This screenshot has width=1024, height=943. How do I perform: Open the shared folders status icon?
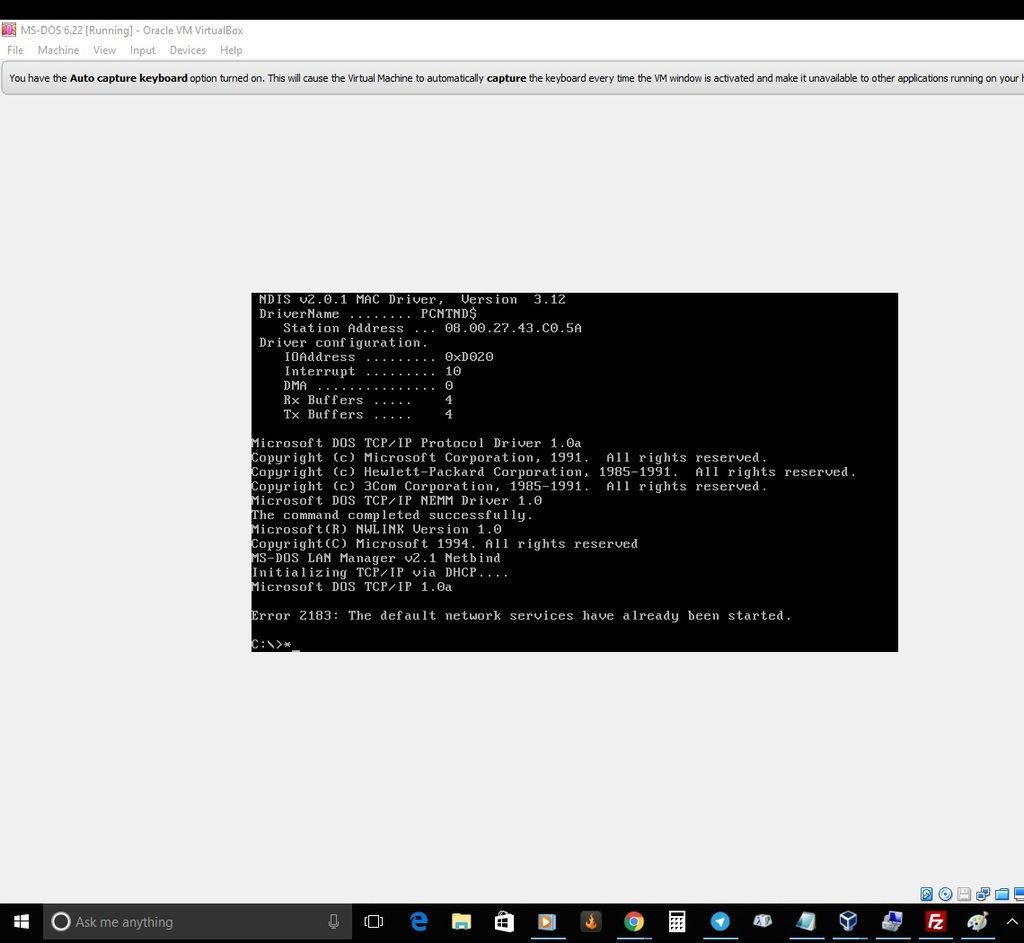[x=1001, y=892]
